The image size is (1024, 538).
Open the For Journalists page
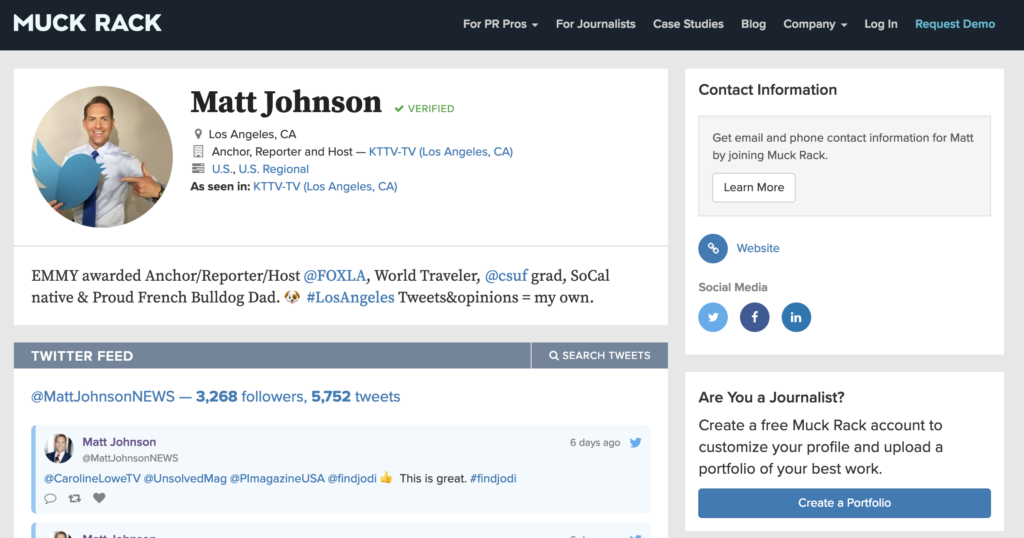click(596, 24)
